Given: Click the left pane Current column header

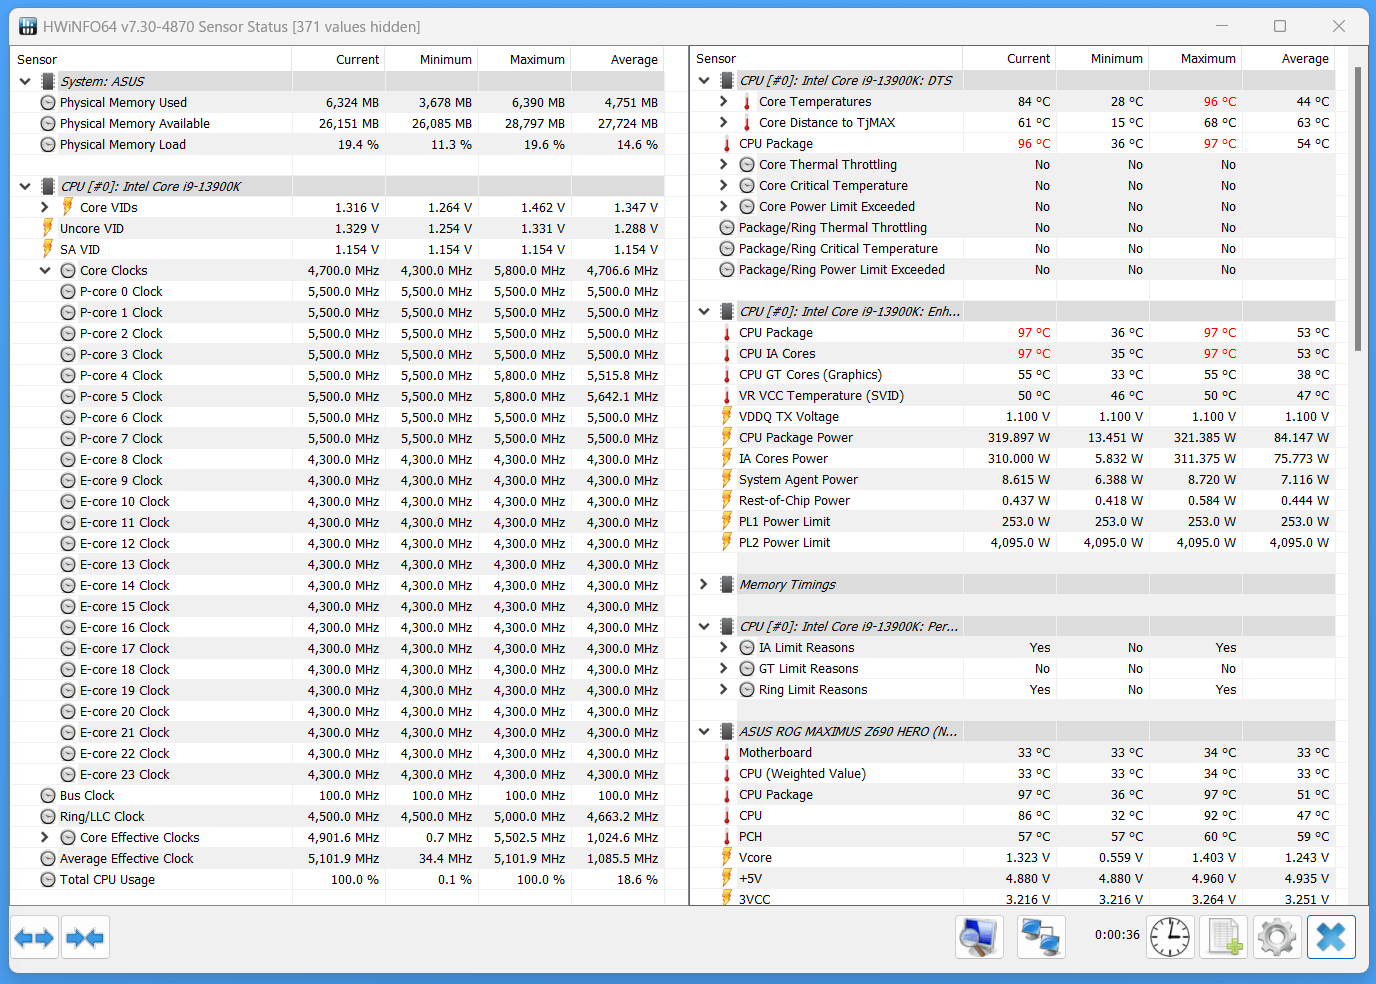Looking at the screenshot, I should click(x=339, y=59).
